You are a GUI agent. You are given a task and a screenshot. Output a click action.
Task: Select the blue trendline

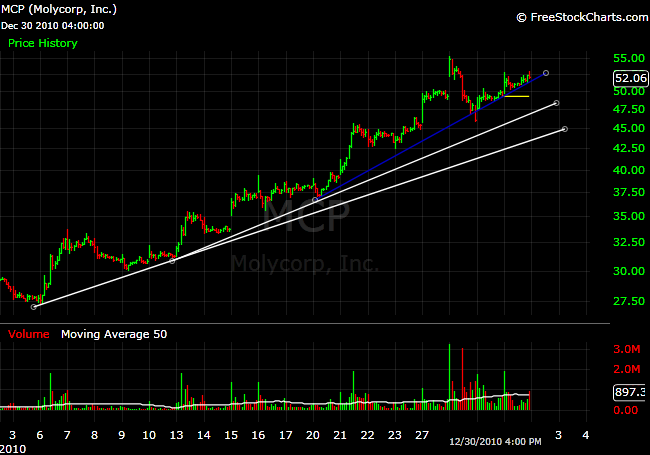[x=431, y=135]
